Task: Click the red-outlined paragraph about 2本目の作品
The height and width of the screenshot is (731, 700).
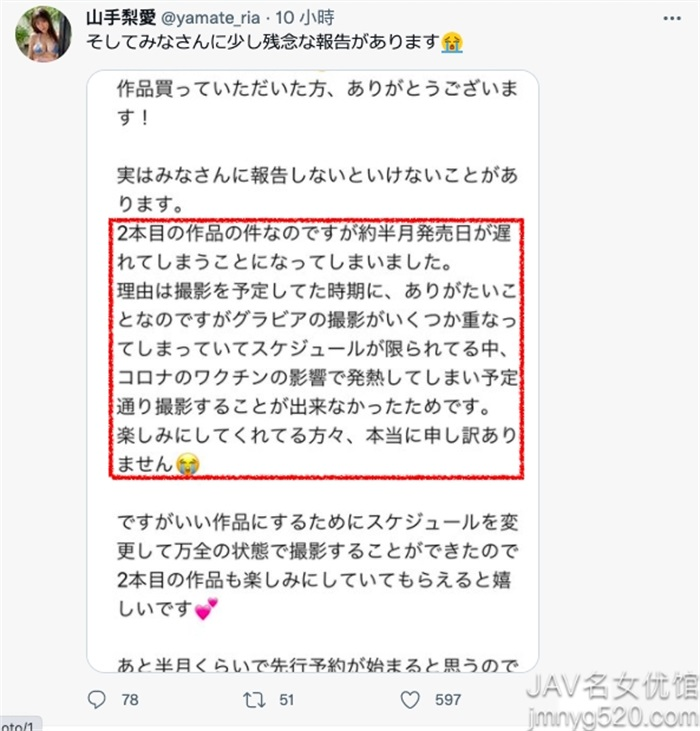Action: pyautogui.click(x=316, y=348)
